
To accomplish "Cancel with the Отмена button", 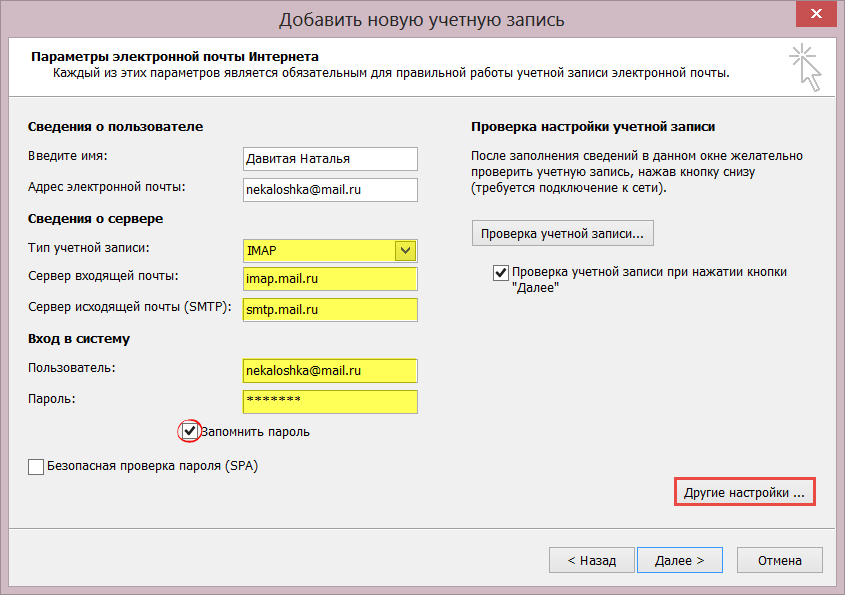I will pos(779,561).
